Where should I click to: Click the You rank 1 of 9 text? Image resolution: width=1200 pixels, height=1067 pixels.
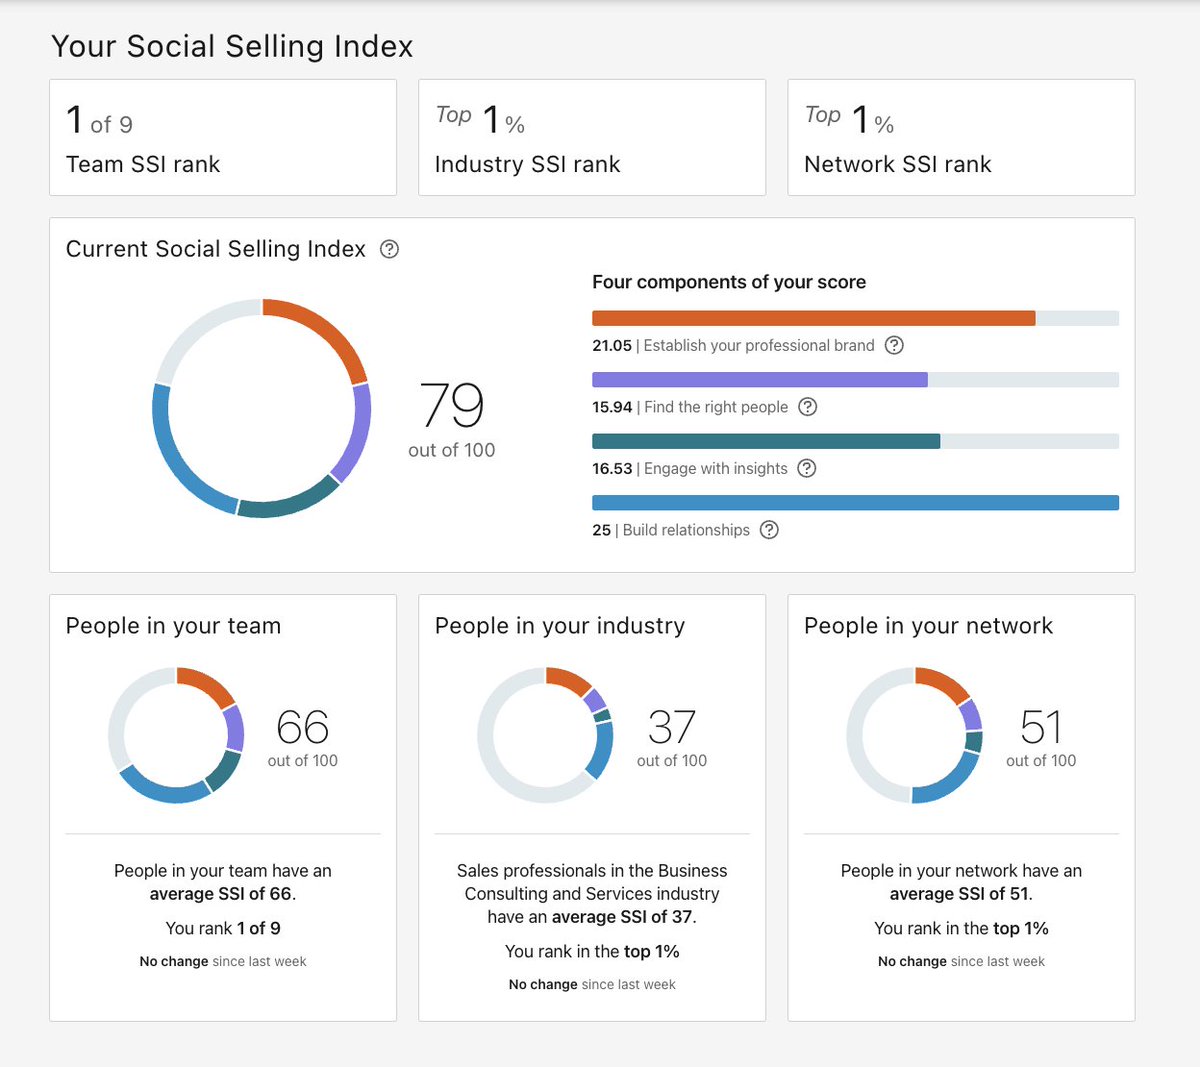coord(222,928)
